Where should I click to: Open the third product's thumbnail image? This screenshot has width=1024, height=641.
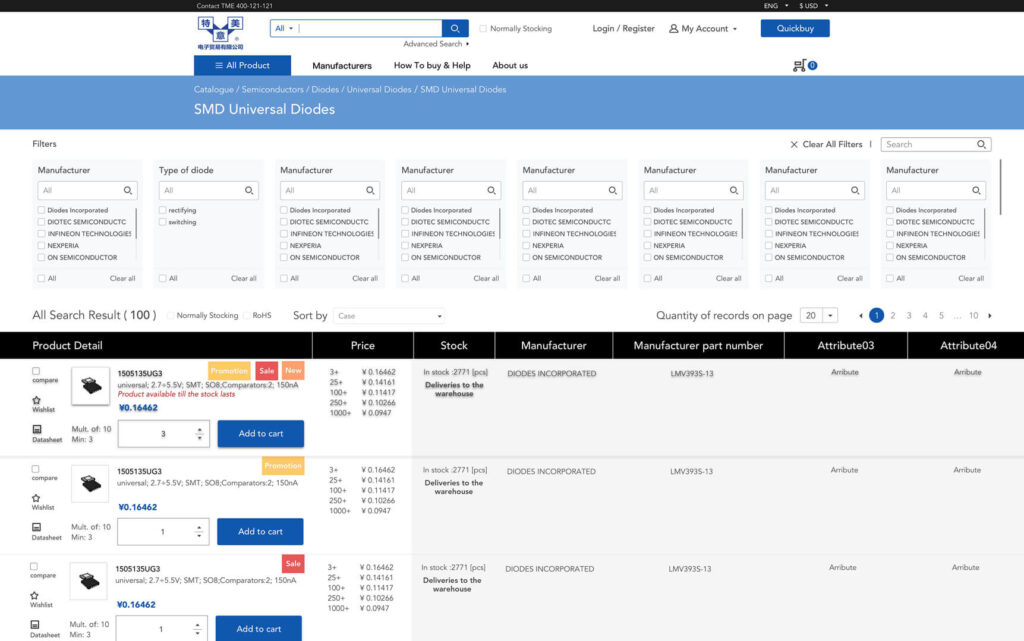click(89, 581)
